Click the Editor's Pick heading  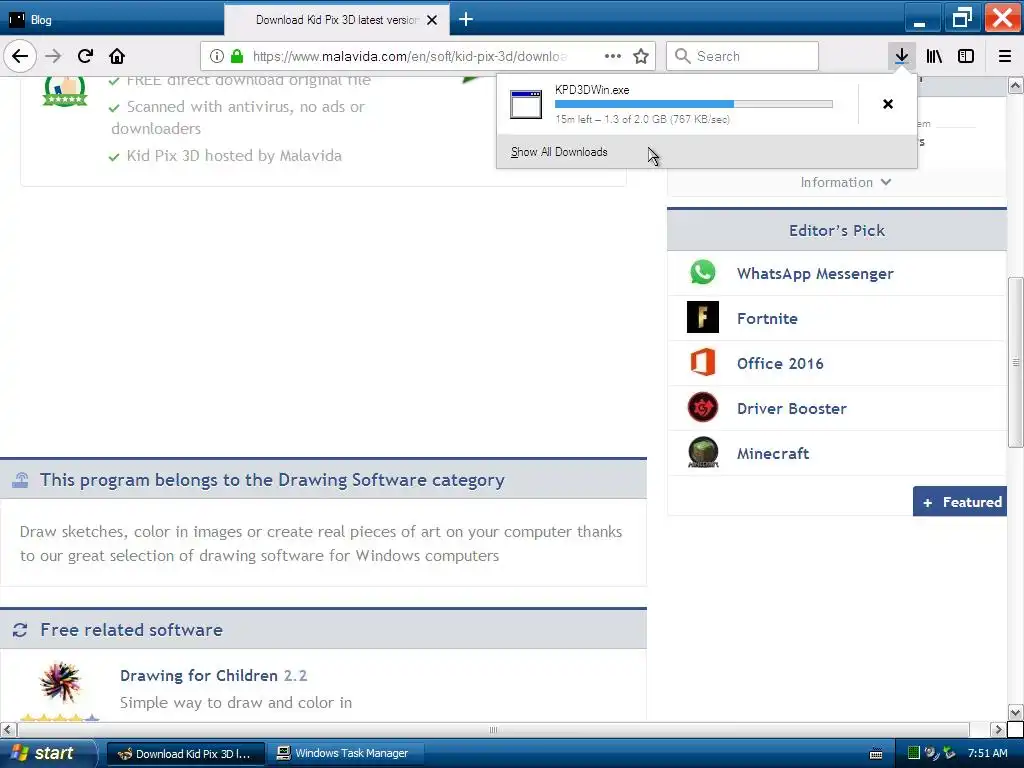click(x=837, y=231)
